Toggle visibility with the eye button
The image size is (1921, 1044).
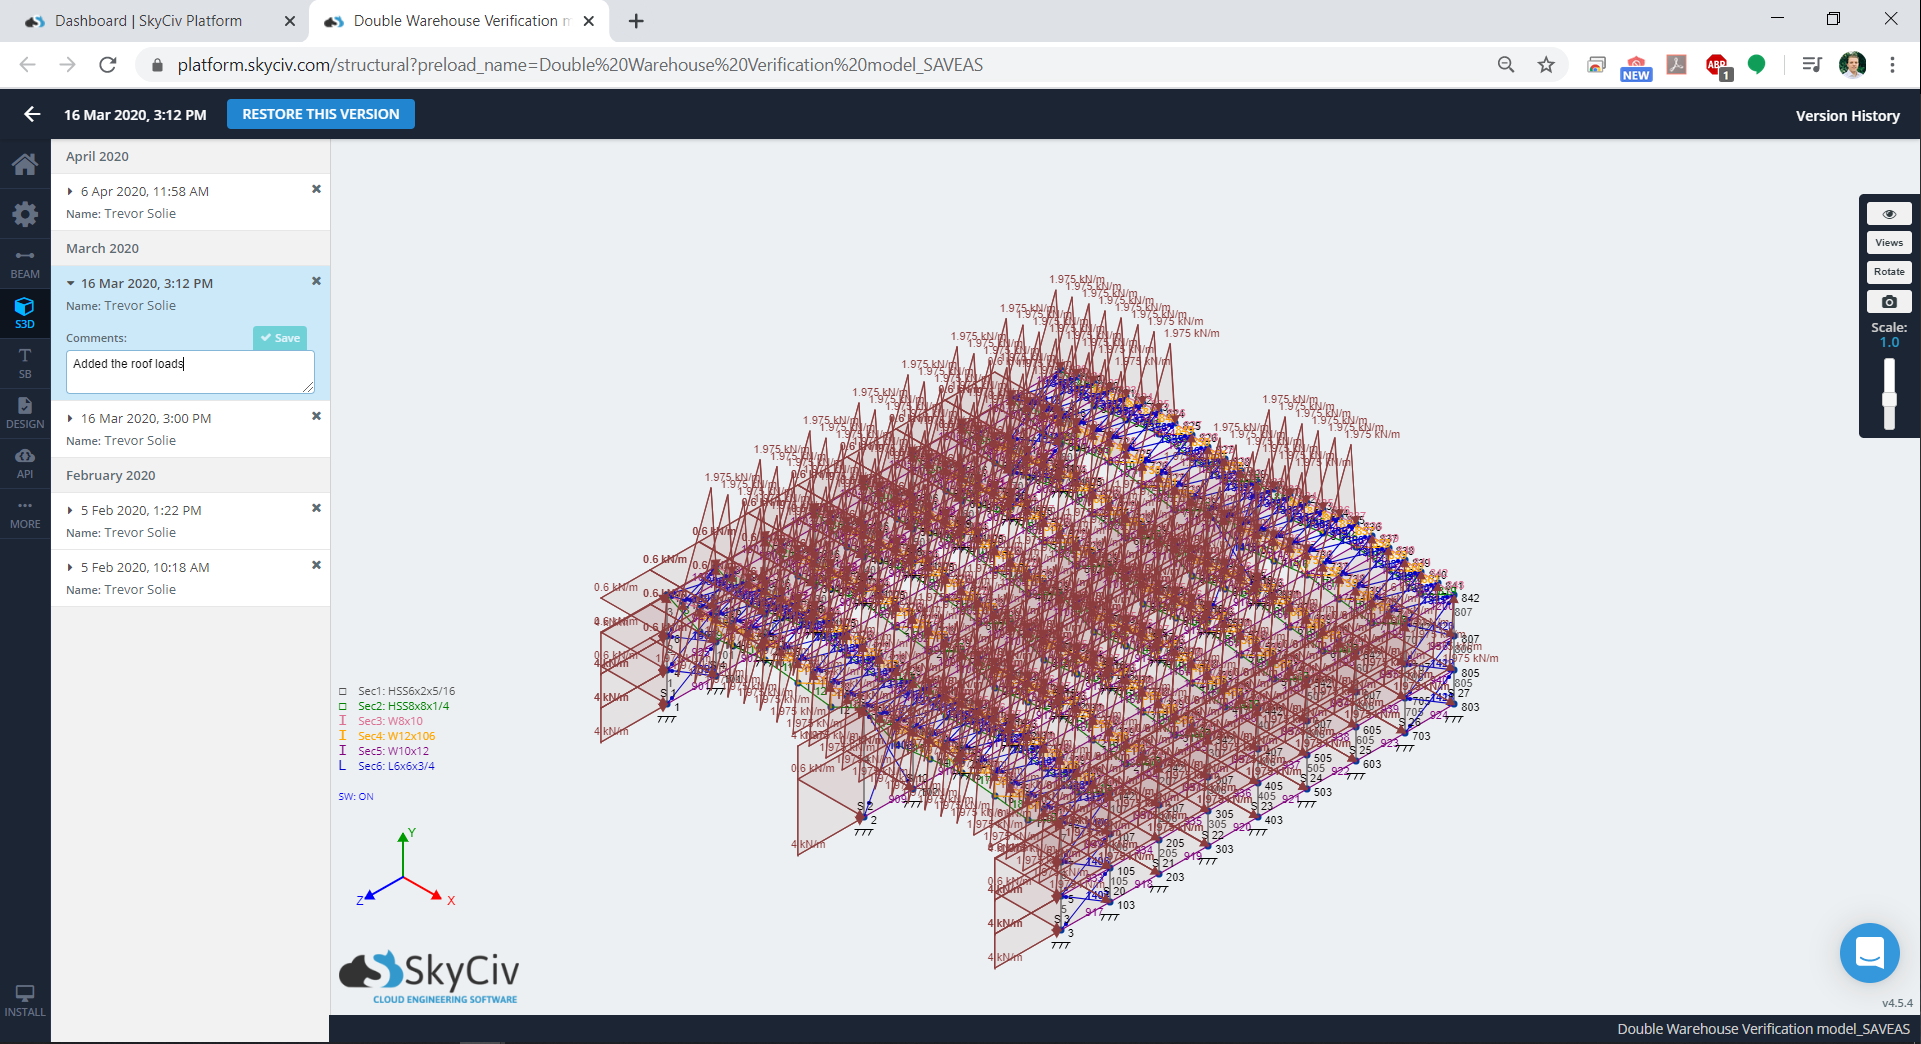(x=1888, y=214)
